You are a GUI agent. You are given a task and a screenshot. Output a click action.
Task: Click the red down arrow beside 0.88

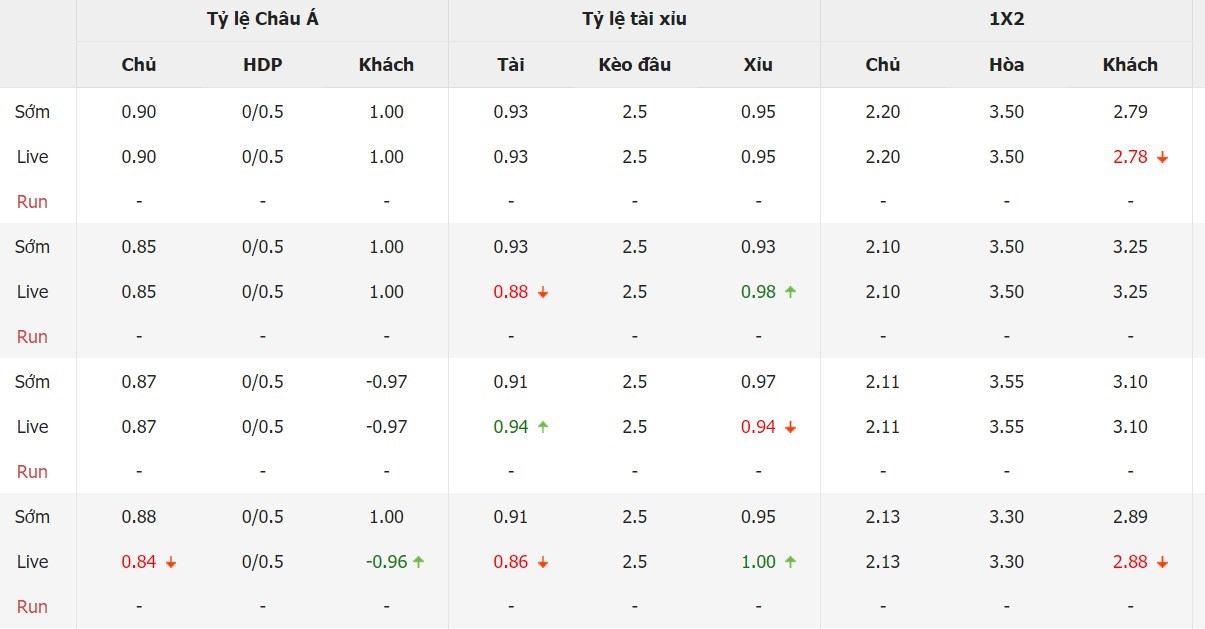(x=543, y=292)
